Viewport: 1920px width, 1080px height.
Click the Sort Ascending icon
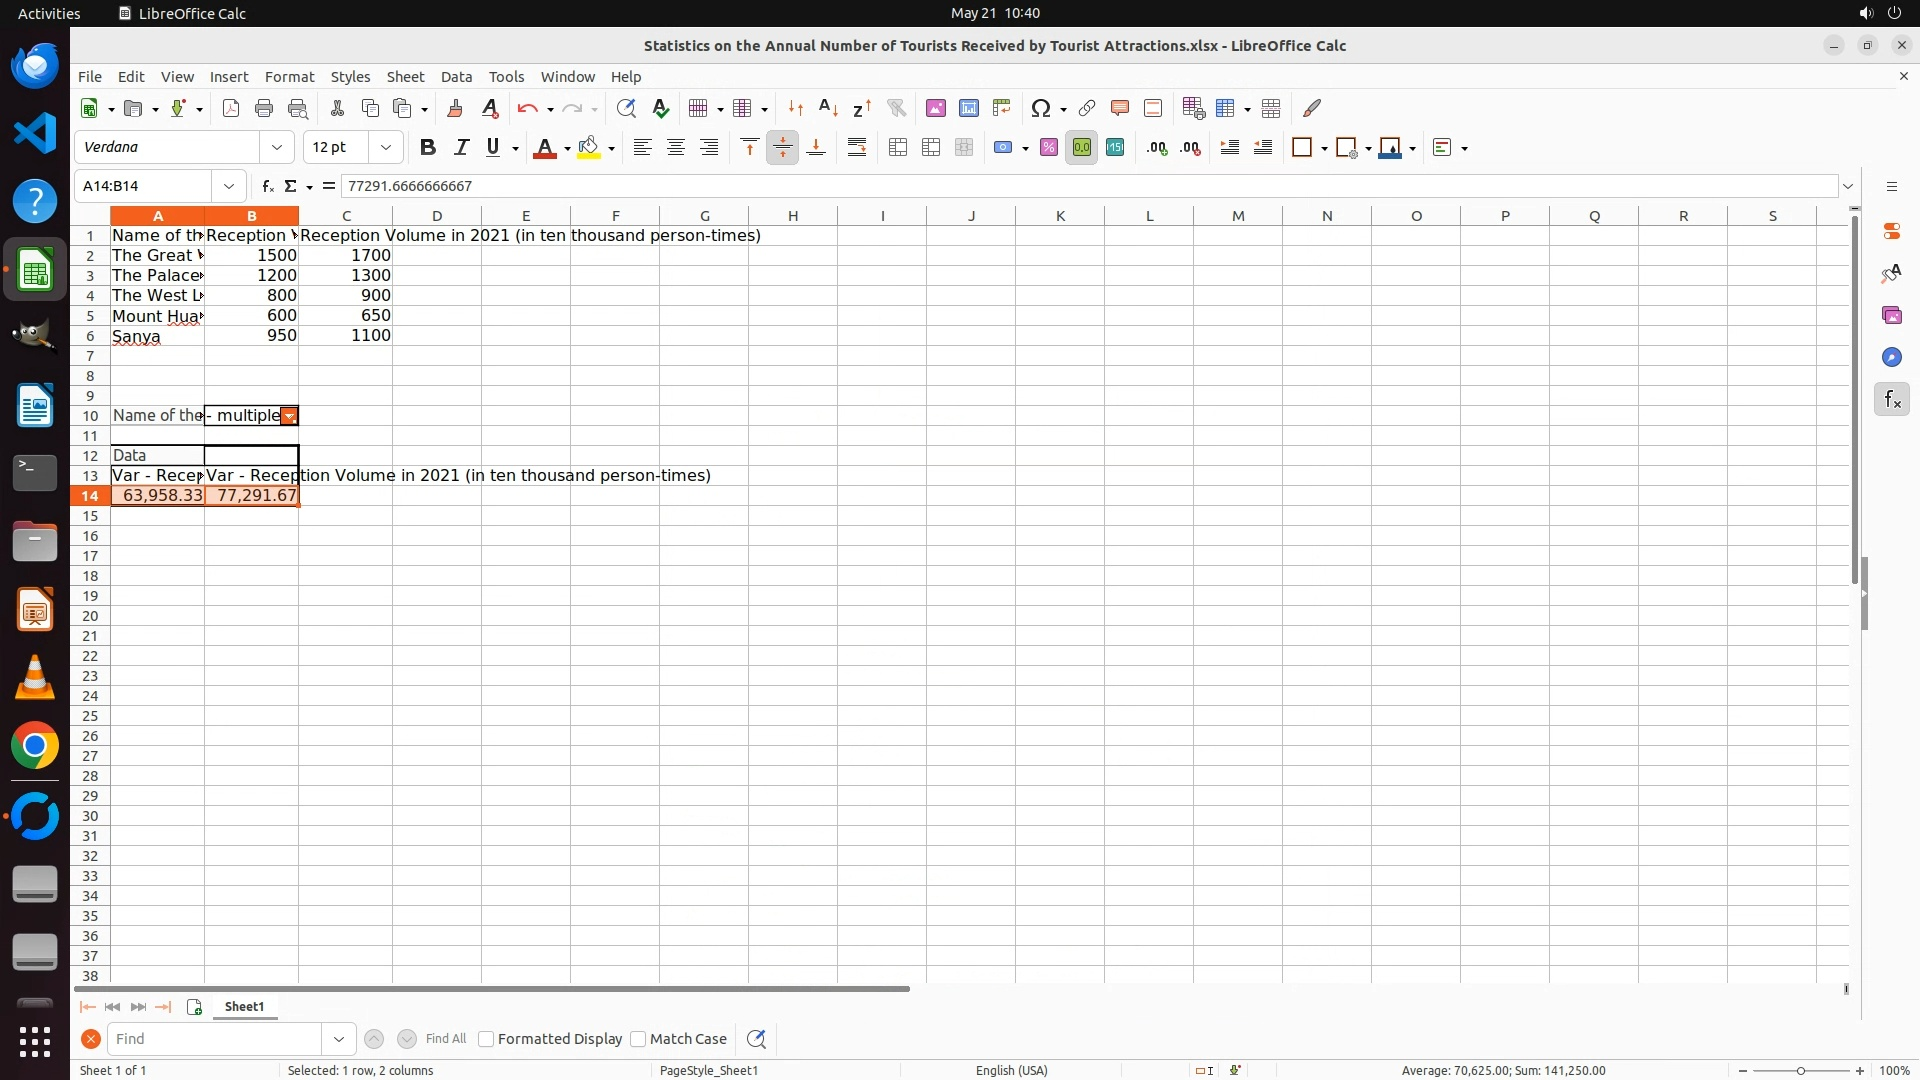coord(828,108)
